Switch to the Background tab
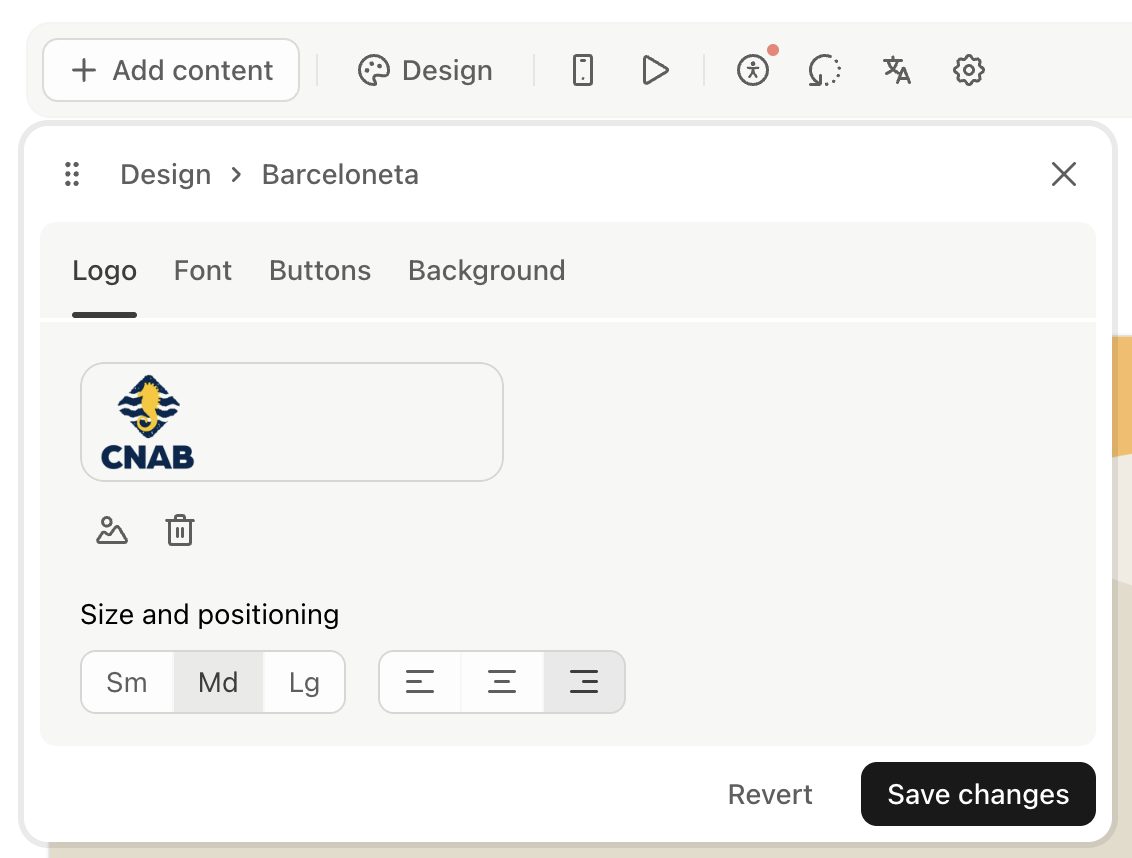1132x858 pixels. click(x=487, y=271)
